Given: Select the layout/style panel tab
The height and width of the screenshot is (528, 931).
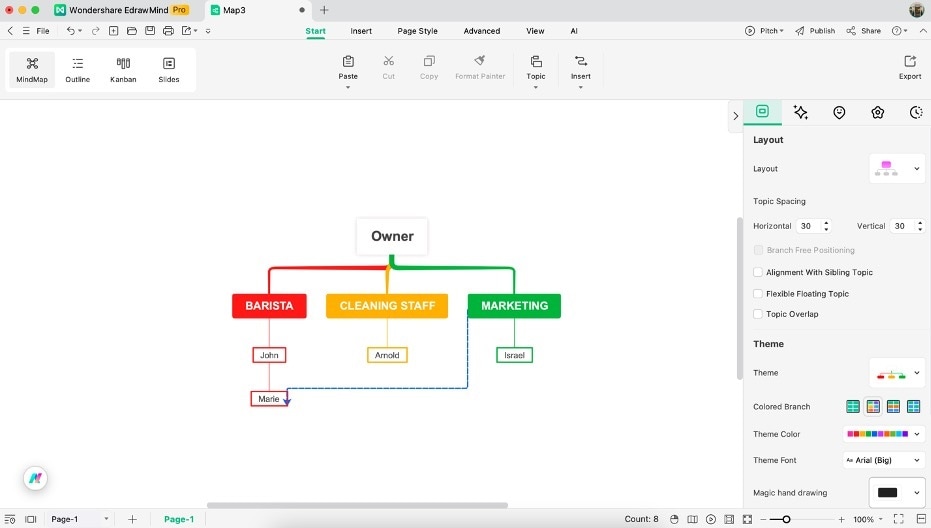Looking at the screenshot, I should coord(762,112).
